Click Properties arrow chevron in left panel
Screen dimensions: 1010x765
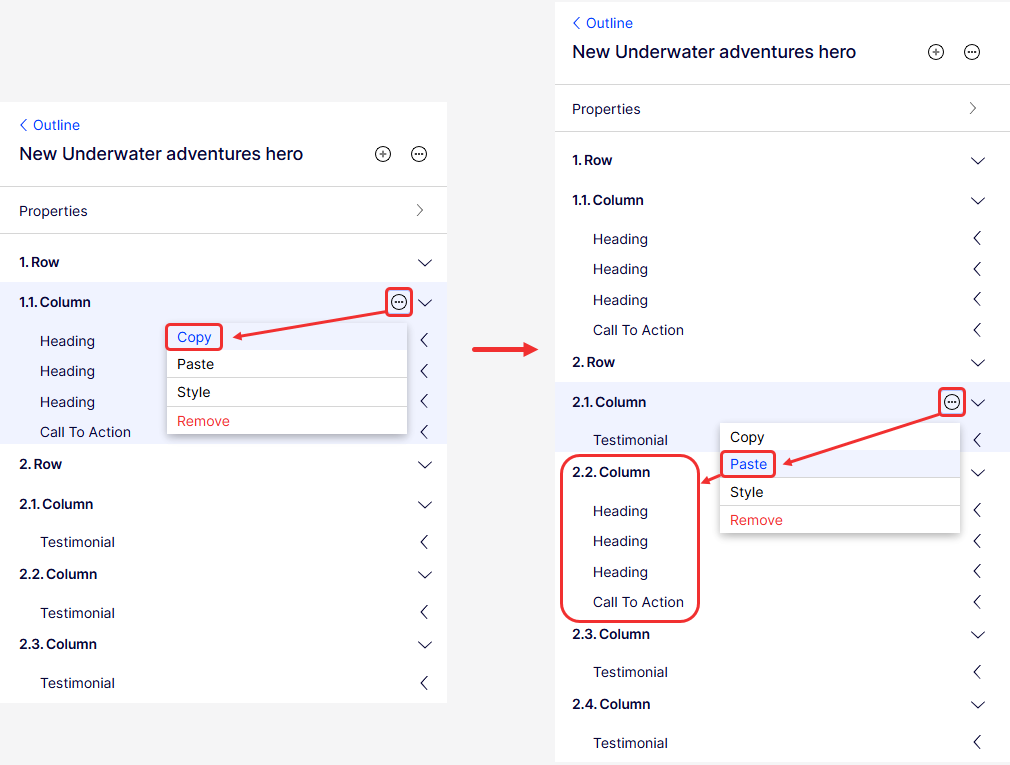point(420,210)
